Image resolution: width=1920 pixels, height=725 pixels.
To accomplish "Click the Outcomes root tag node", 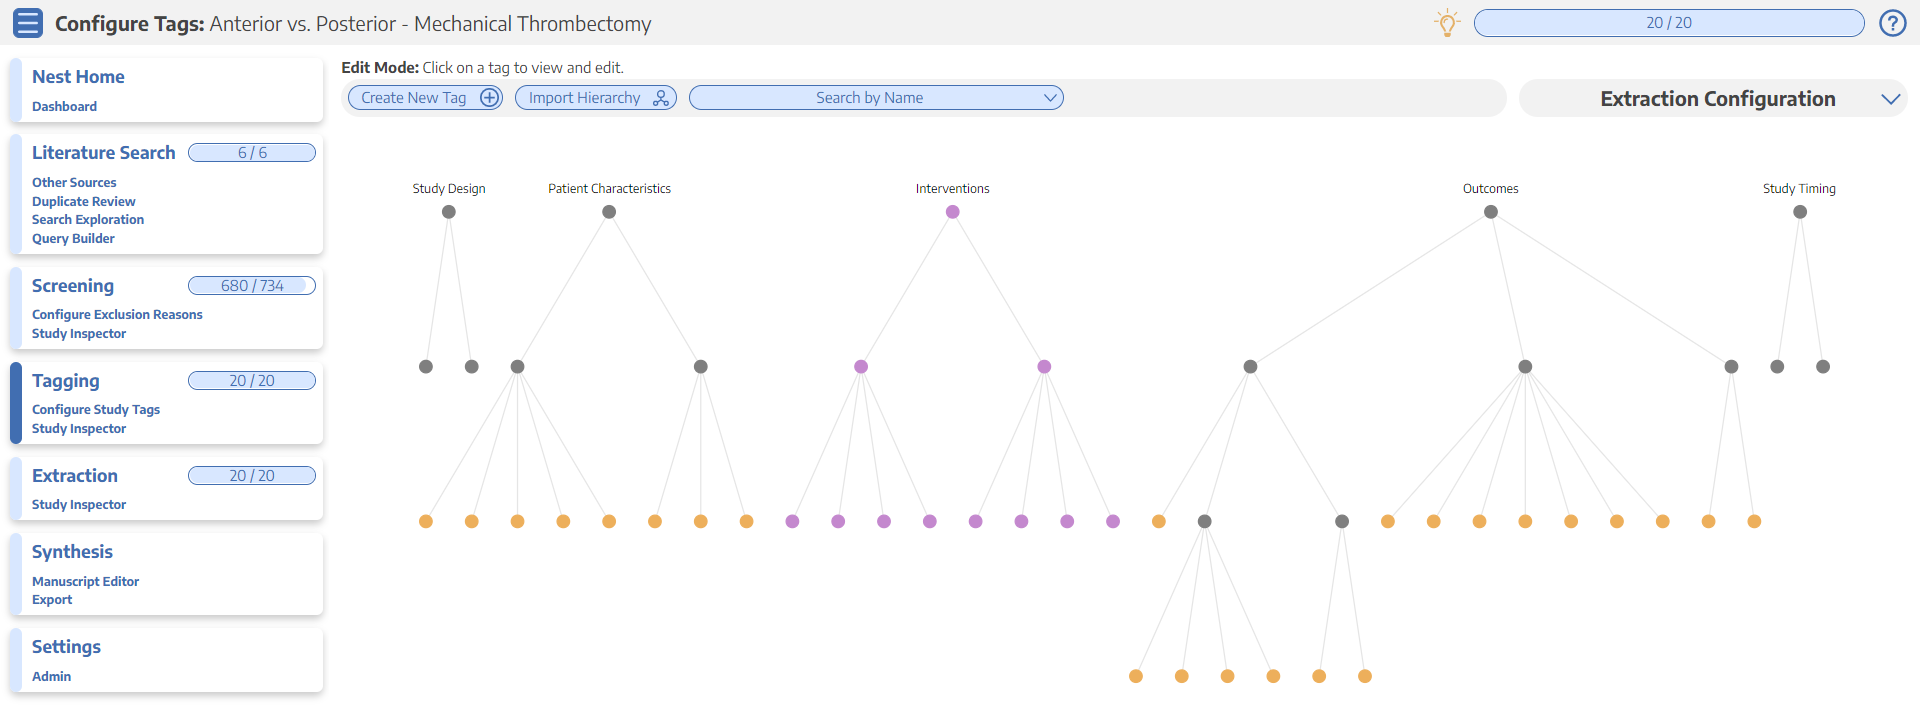I will point(1491,212).
